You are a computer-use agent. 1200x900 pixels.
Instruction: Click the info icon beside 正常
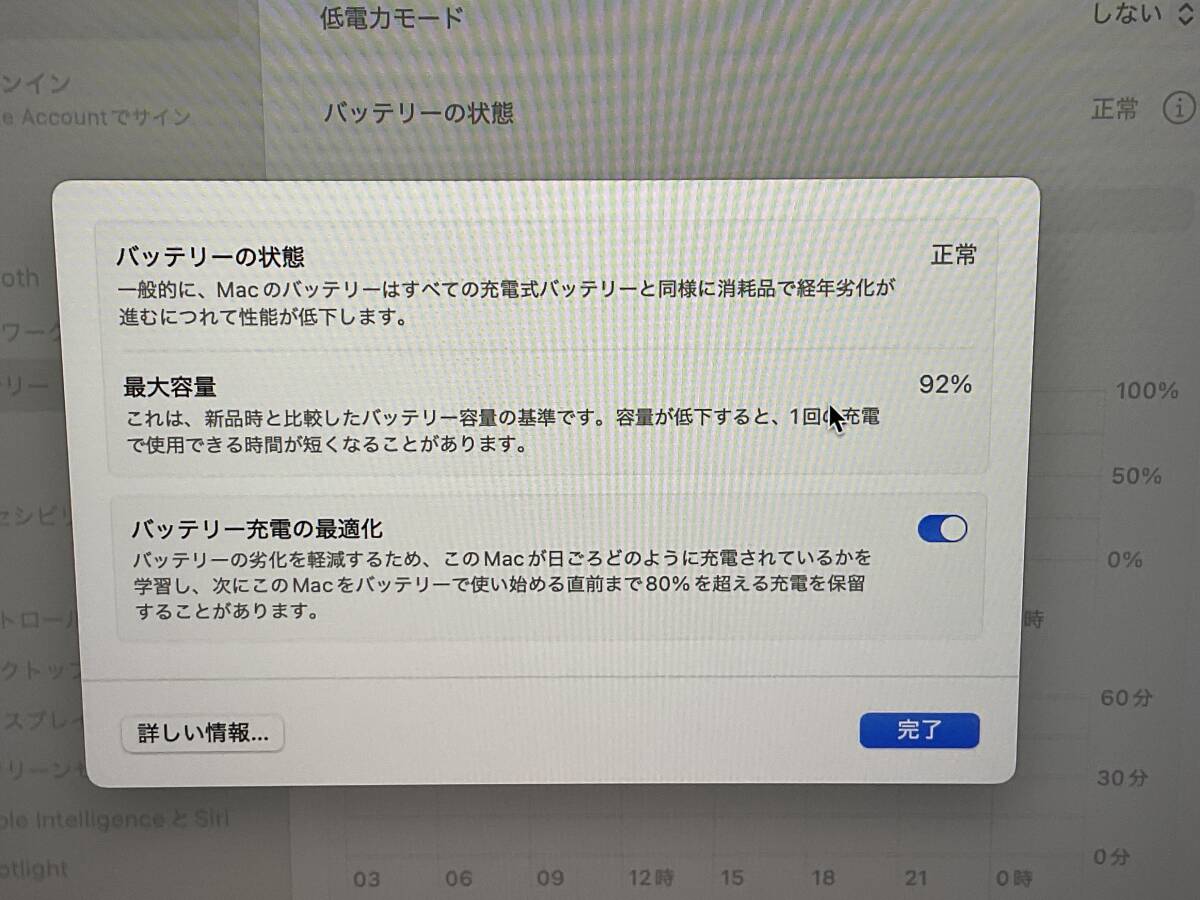(x=1179, y=108)
